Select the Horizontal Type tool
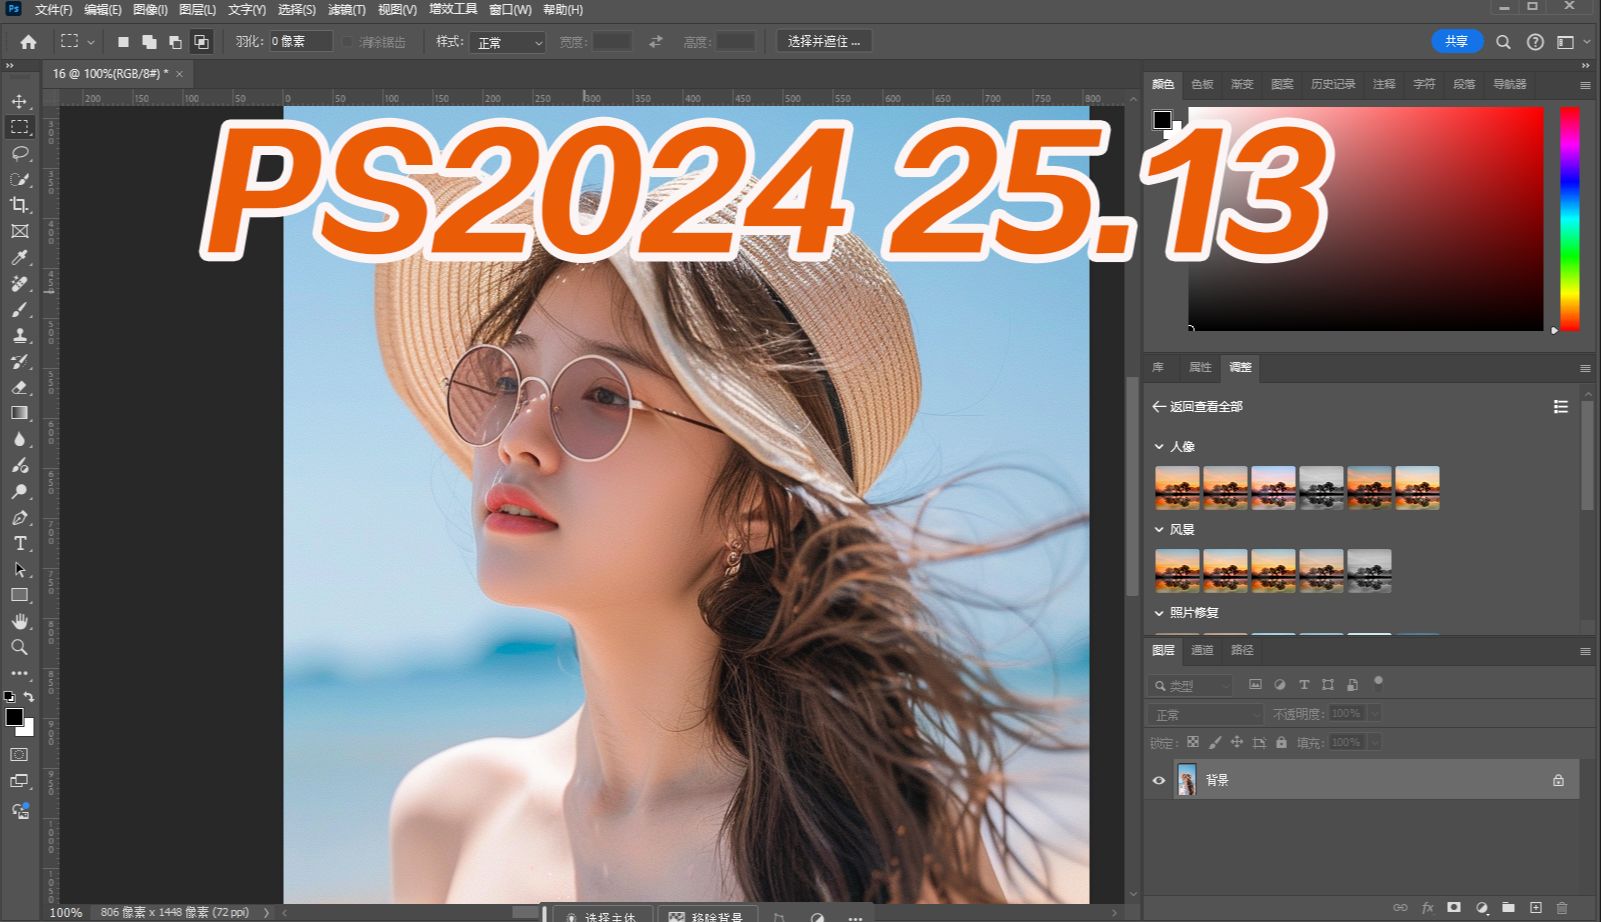 19,543
